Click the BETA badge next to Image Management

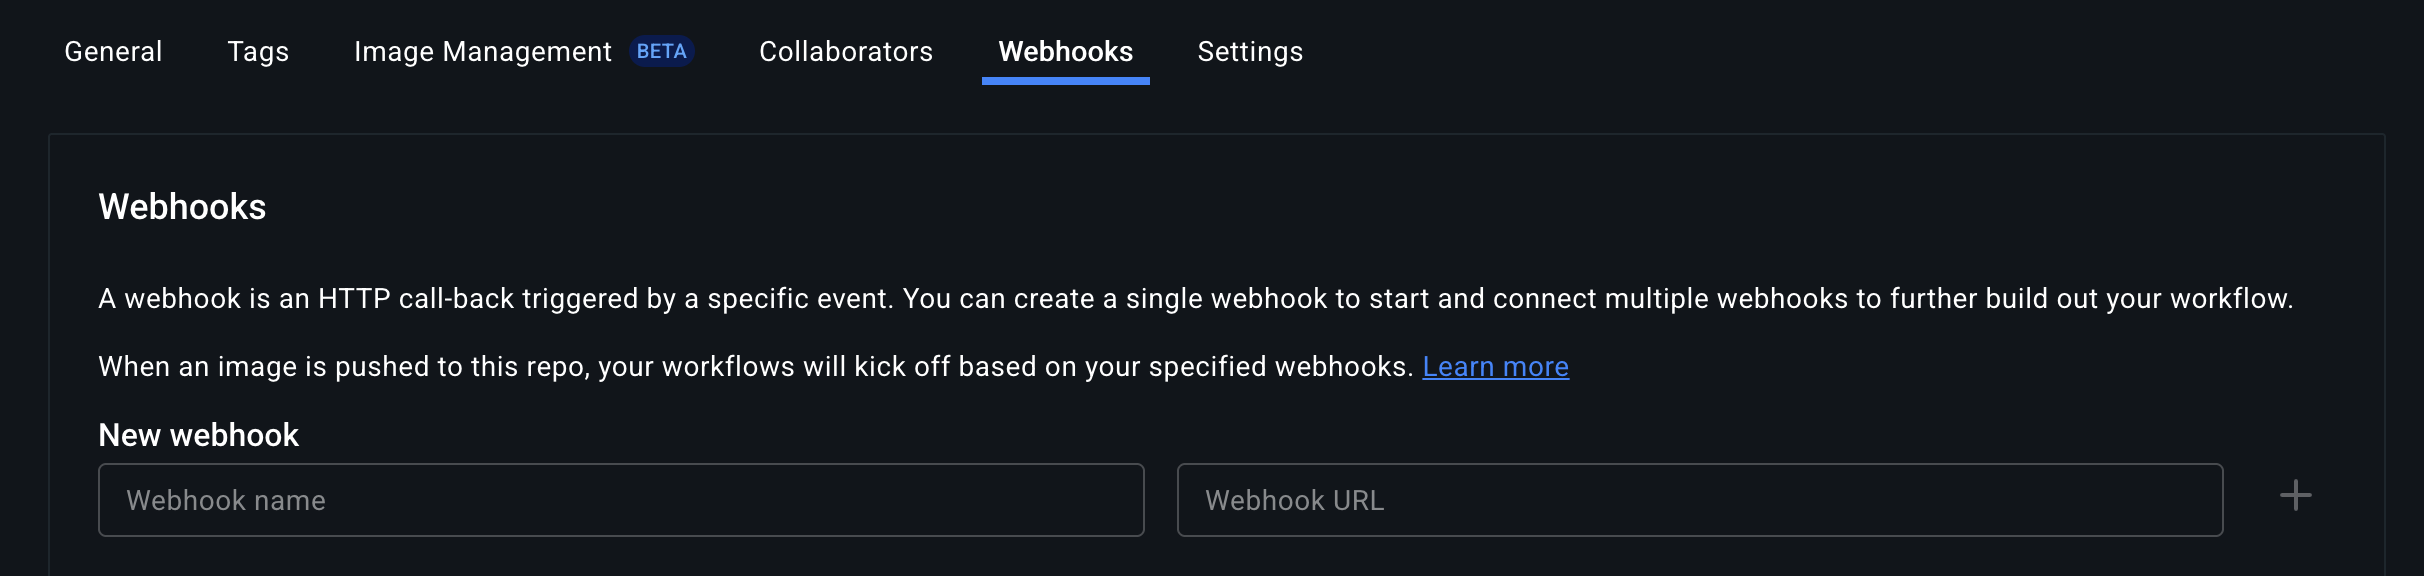coord(662,50)
